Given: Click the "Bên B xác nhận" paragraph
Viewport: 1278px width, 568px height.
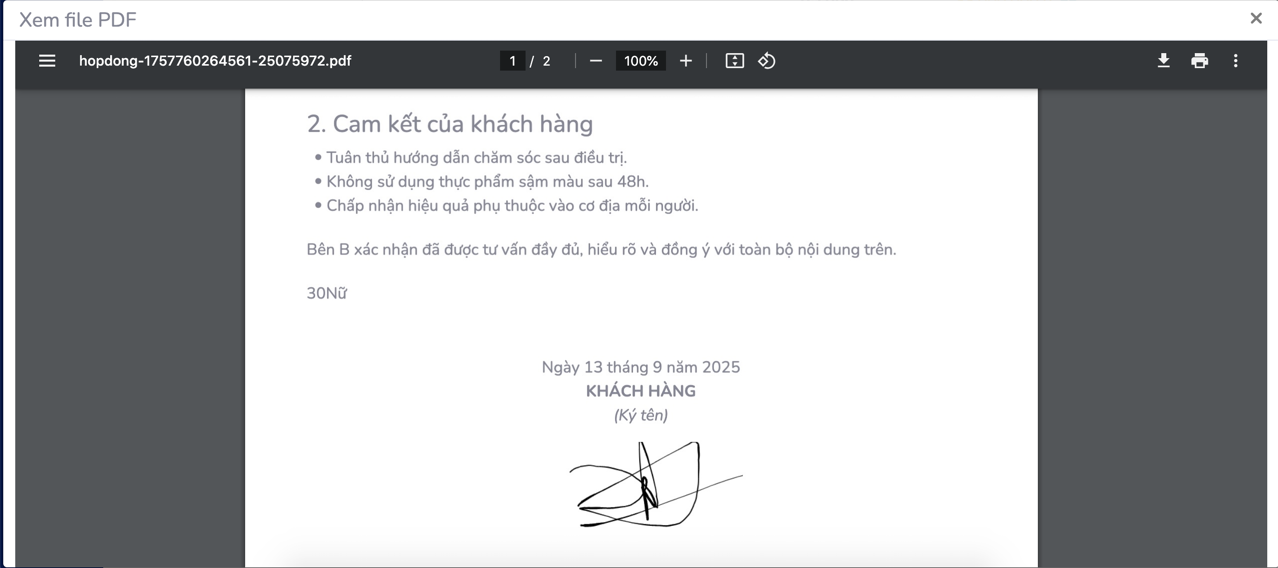Looking at the screenshot, I should (600, 249).
